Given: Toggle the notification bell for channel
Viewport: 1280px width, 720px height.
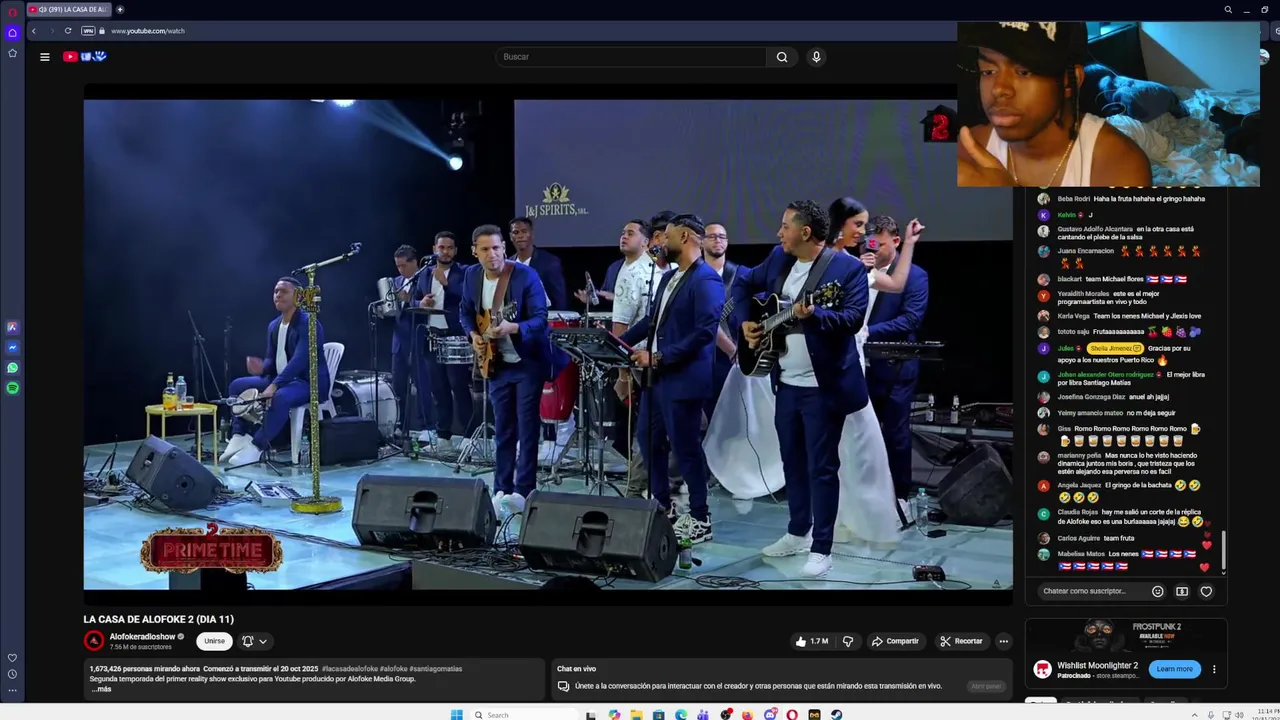Looking at the screenshot, I should (248, 641).
